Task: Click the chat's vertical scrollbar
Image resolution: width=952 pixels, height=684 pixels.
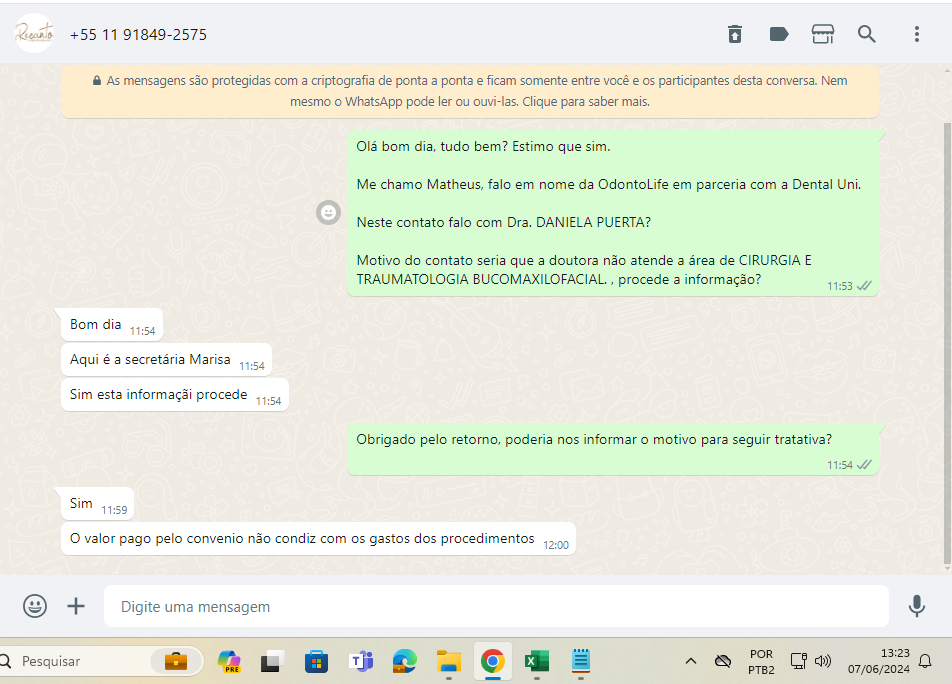Action: pyautogui.click(x=946, y=340)
